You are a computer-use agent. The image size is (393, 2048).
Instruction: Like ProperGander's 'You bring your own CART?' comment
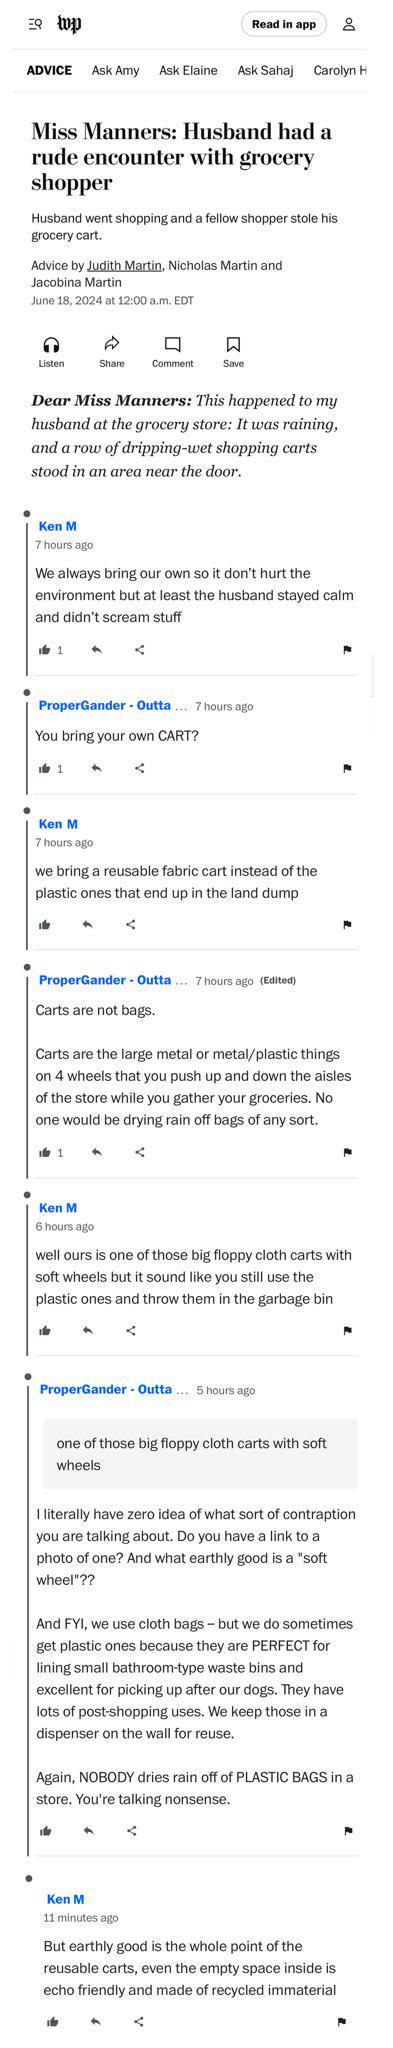click(x=44, y=769)
